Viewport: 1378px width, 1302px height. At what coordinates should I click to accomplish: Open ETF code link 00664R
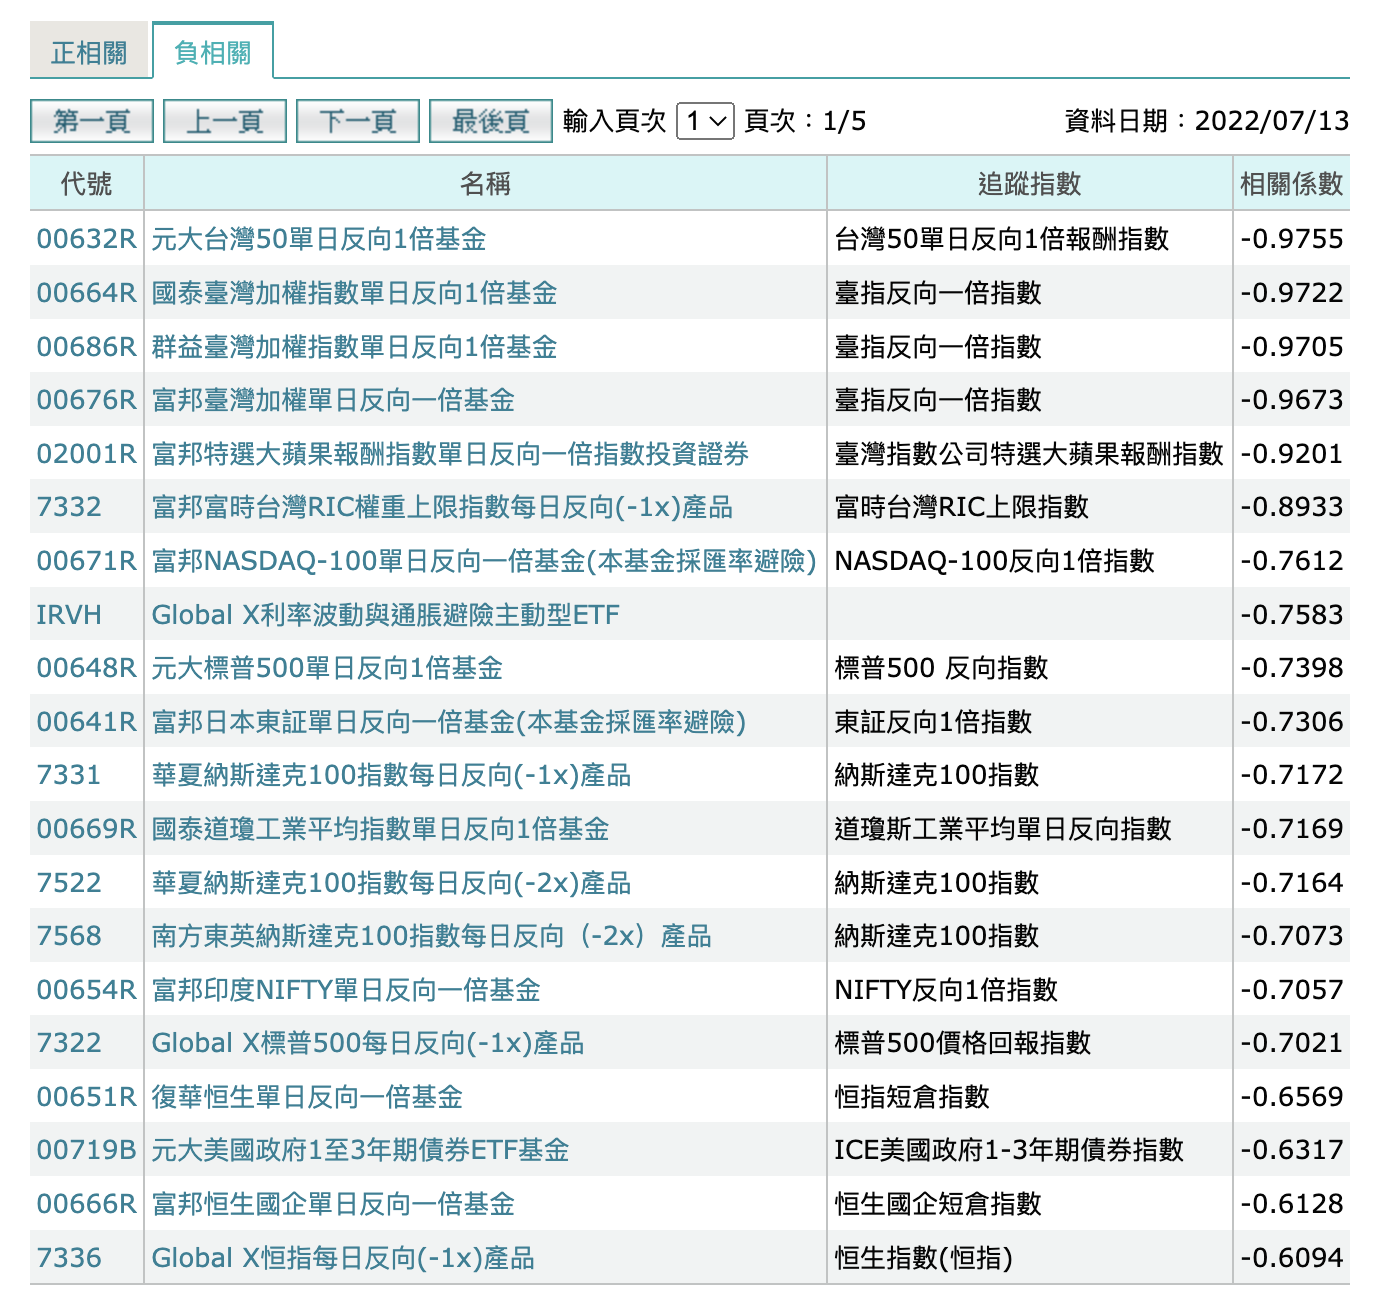86,293
